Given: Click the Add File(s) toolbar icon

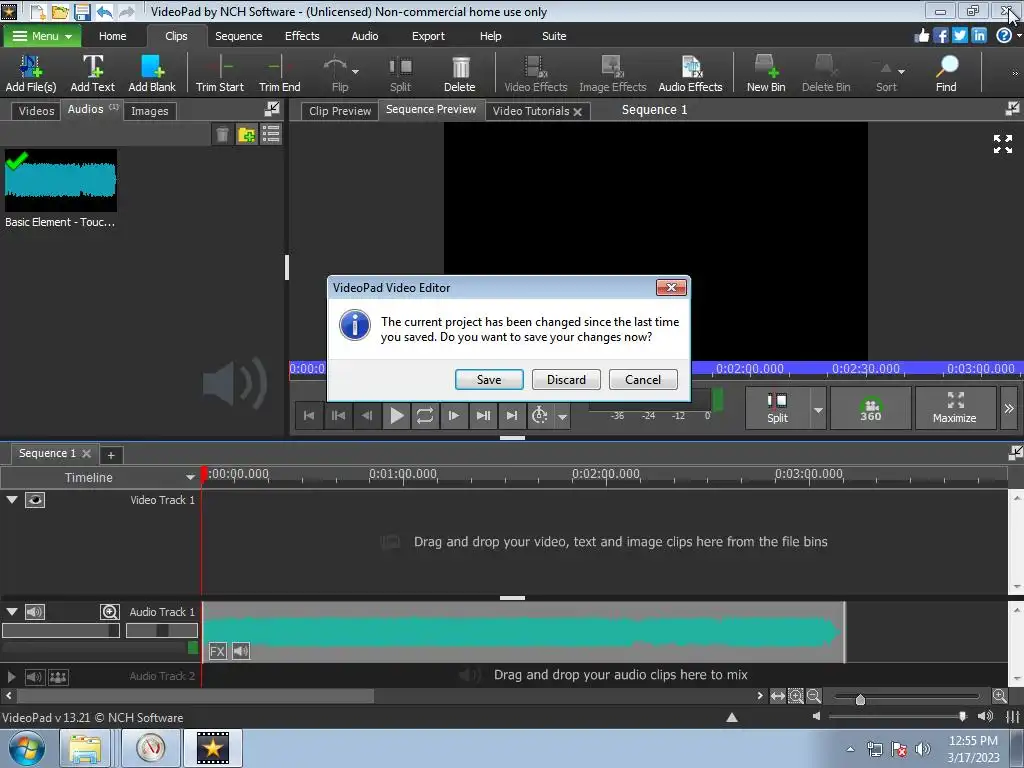Looking at the screenshot, I should pyautogui.click(x=31, y=73).
